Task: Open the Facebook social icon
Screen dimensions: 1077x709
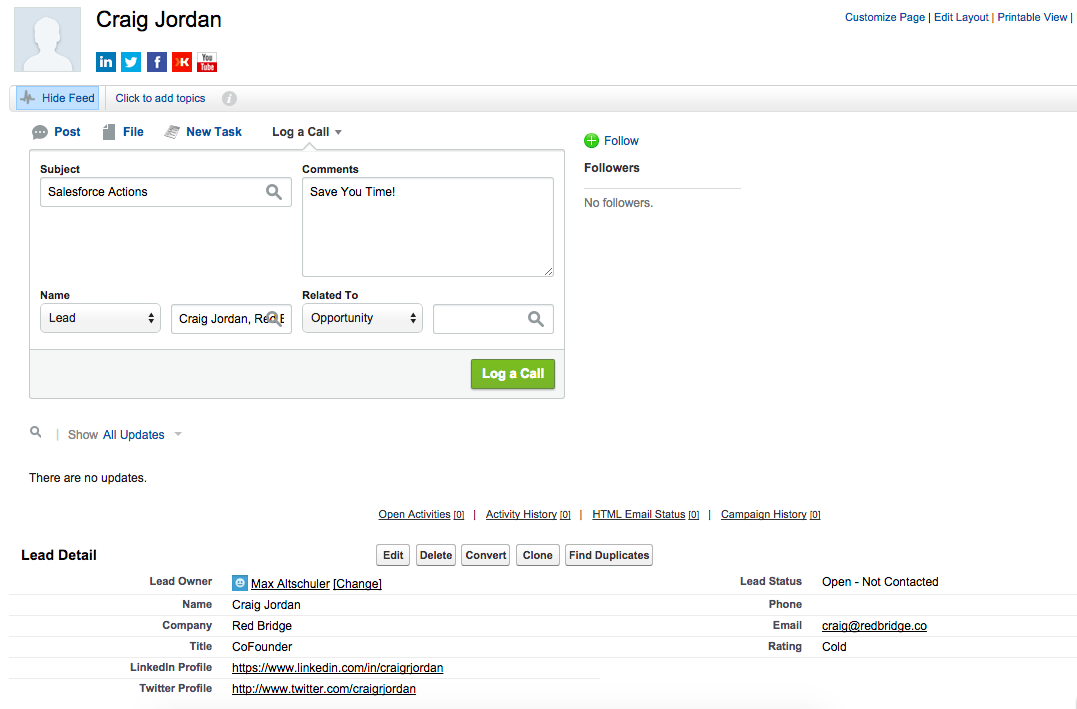Action: (x=157, y=62)
